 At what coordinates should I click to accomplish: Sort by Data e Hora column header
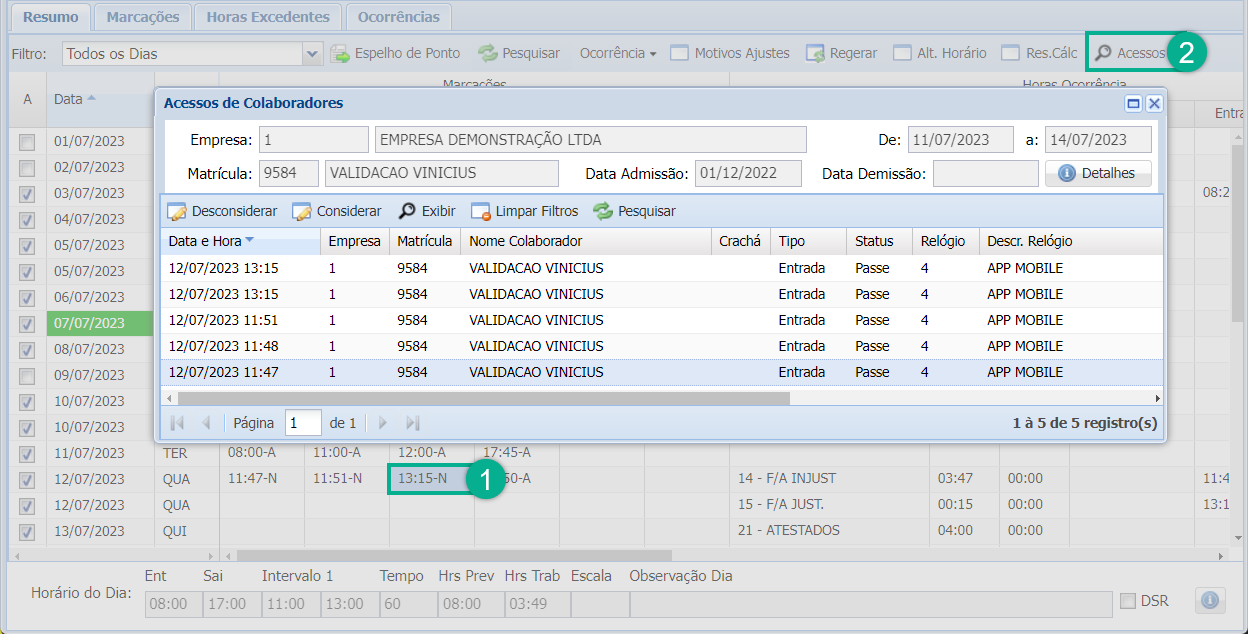click(x=210, y=241)
